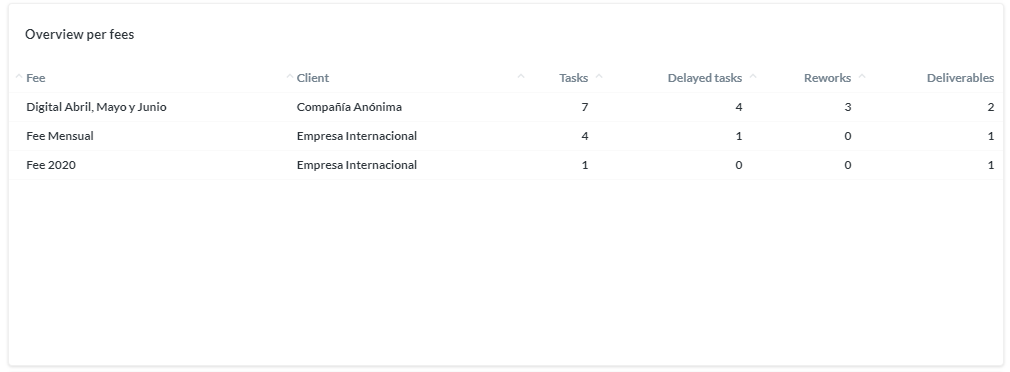
Task: Click Deliverables value 2 for Digital Abril
Action: click(991, 107)
